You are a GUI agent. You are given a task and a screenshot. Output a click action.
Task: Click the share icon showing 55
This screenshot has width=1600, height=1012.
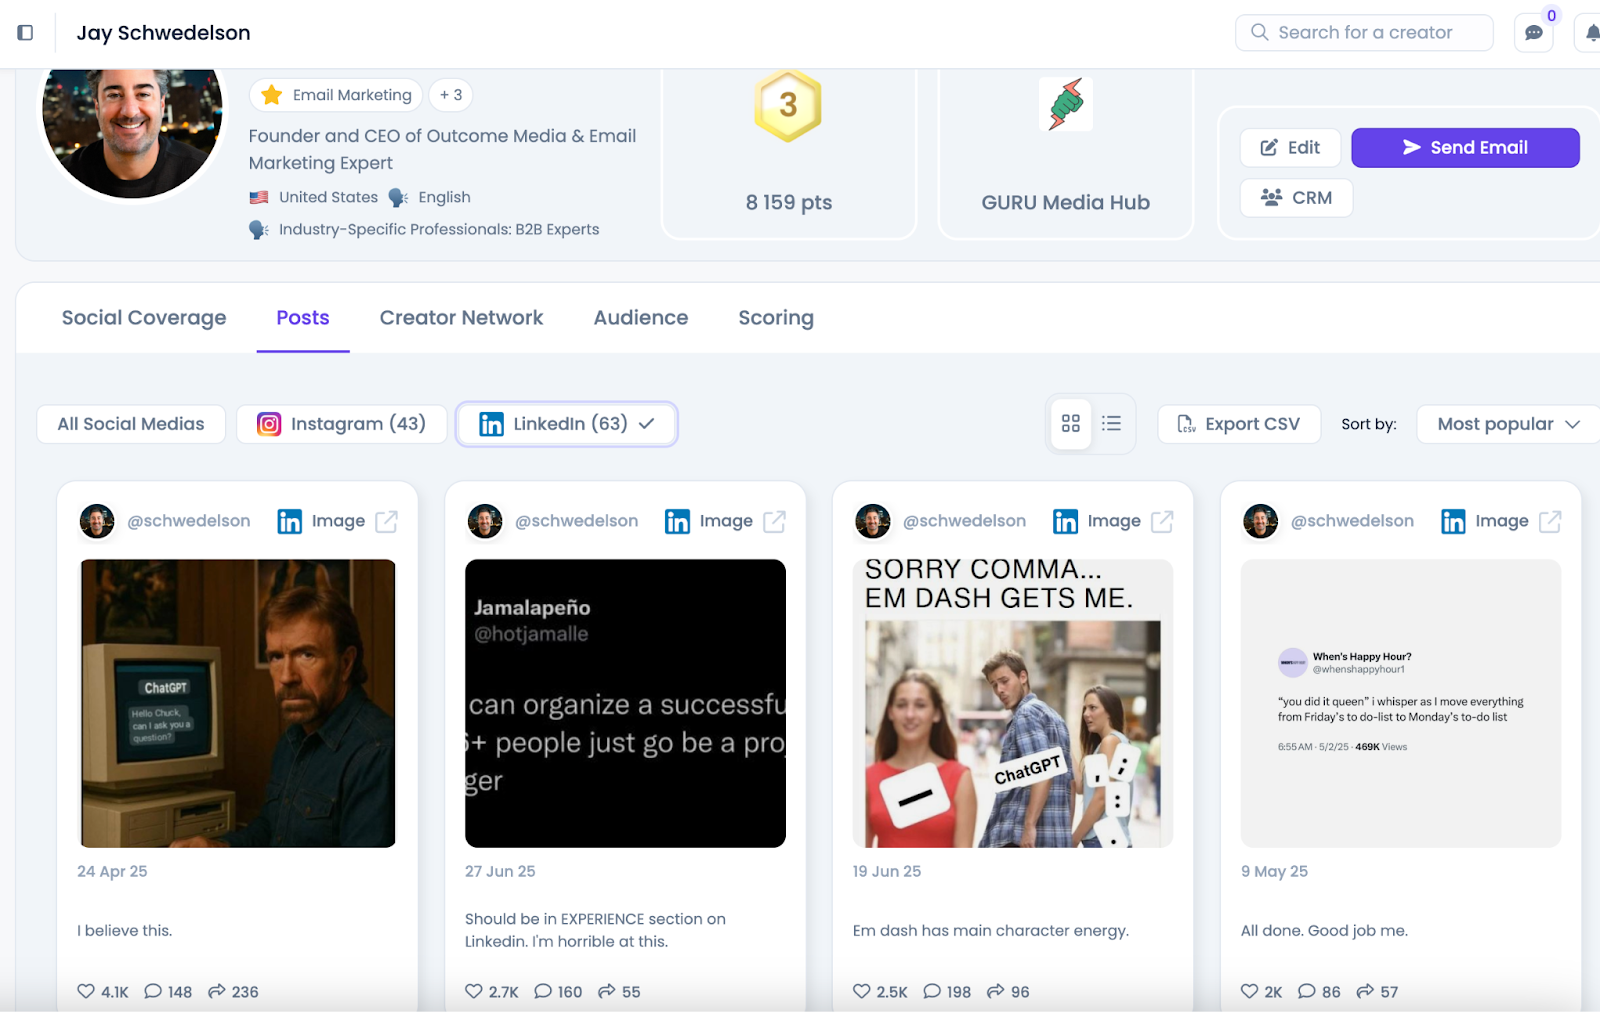(607, 991)
